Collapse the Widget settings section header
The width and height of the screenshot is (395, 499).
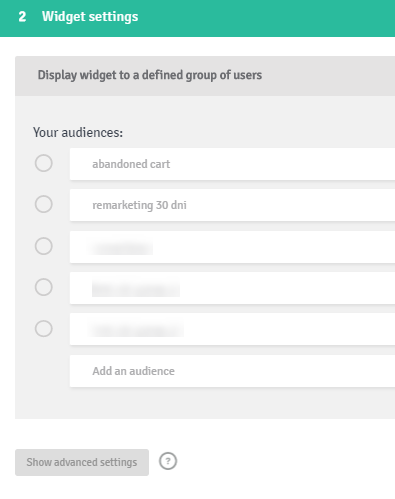pyautogui.click(x=197, y=18)
